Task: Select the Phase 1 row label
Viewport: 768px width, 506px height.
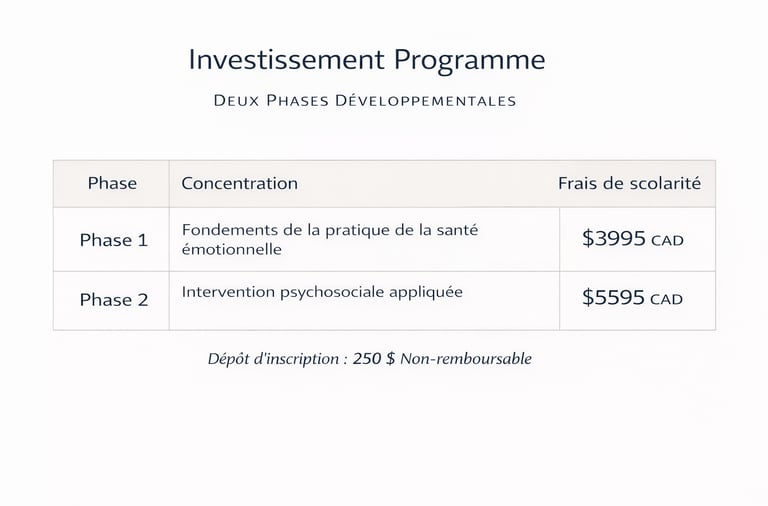Action: tap(114, 240)
